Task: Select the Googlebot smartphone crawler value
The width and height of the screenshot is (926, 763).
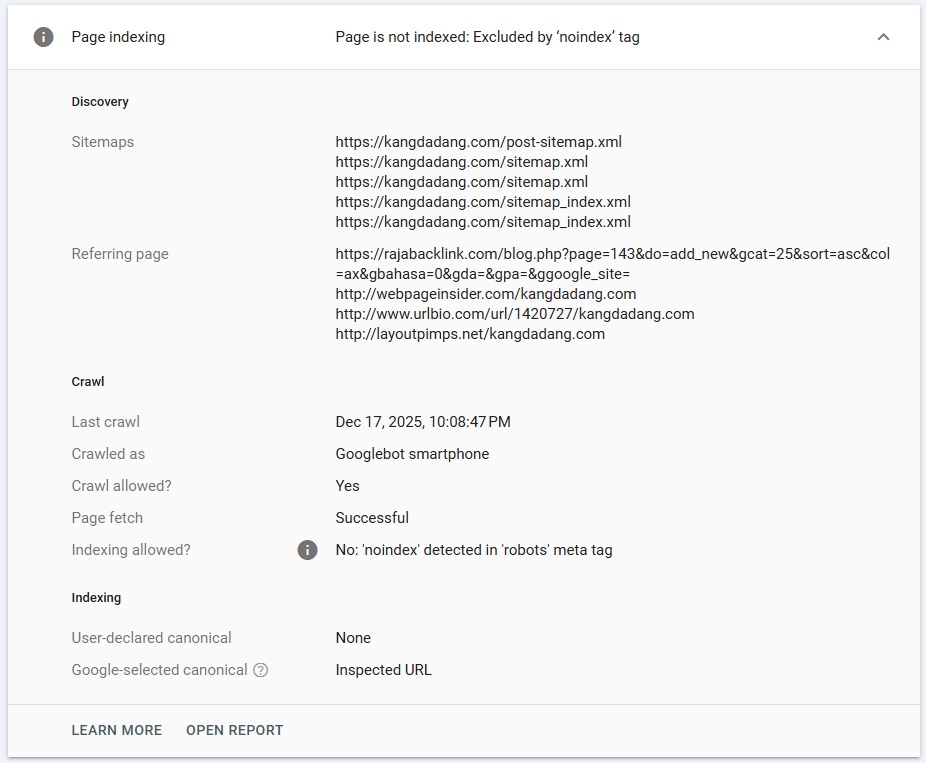Action: pyautogui.click(x=412, y=454)
